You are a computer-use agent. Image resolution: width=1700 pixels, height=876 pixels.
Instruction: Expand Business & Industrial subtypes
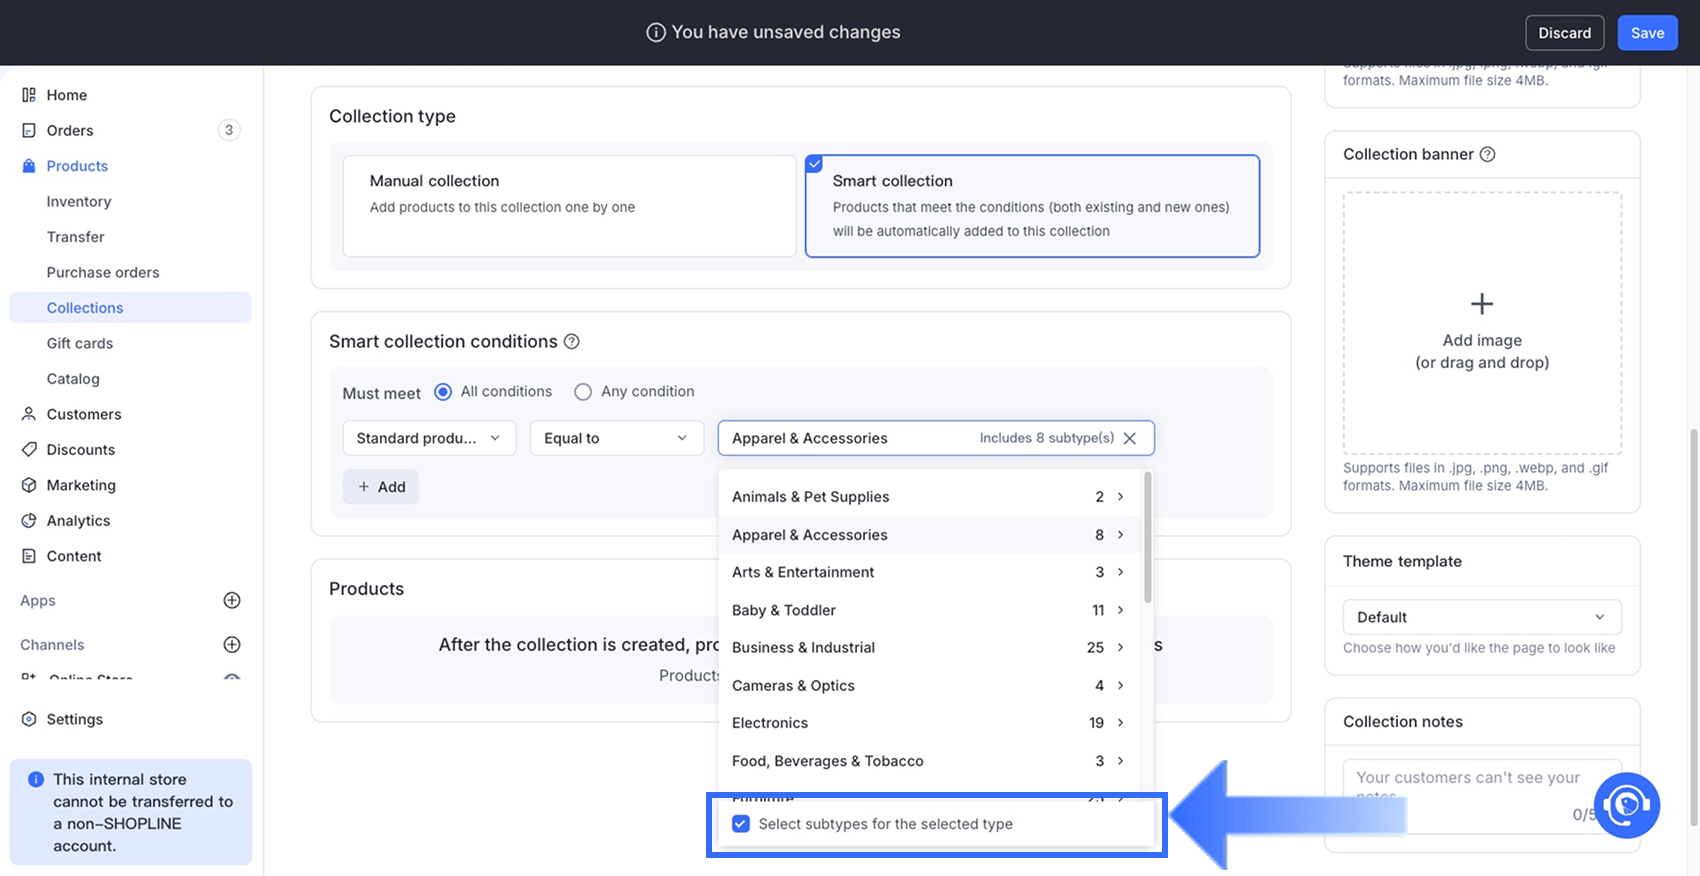click(x=1120, y=648)
